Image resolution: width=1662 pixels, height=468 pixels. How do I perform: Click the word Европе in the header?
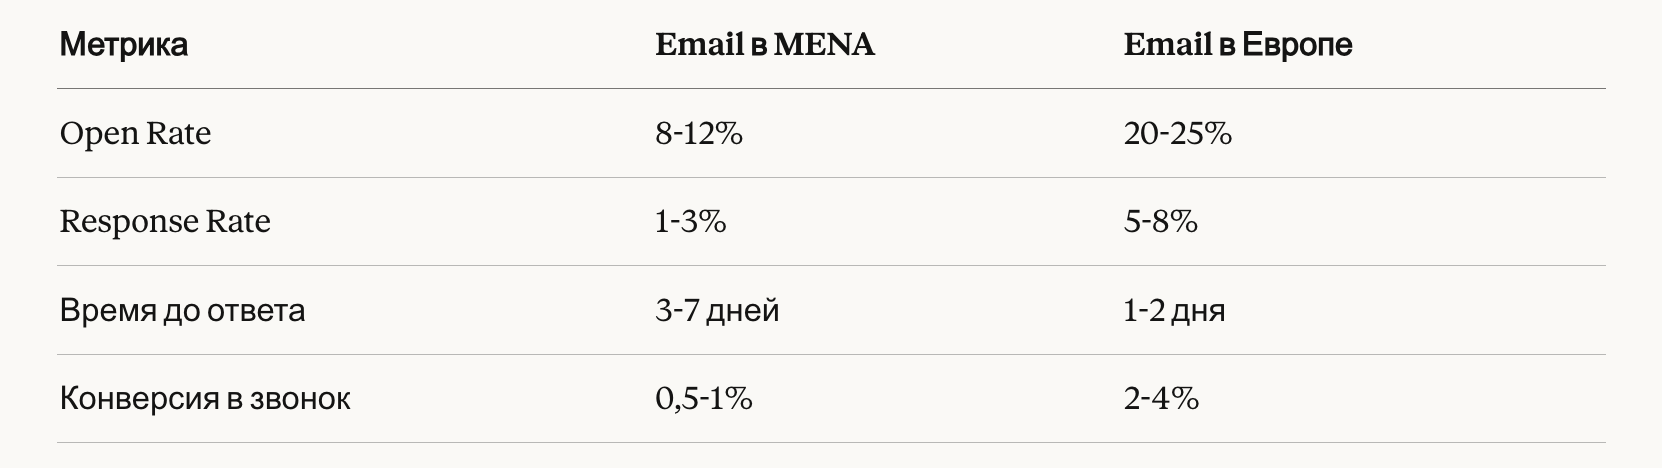pyautogui.click(x=1297, y=46)
